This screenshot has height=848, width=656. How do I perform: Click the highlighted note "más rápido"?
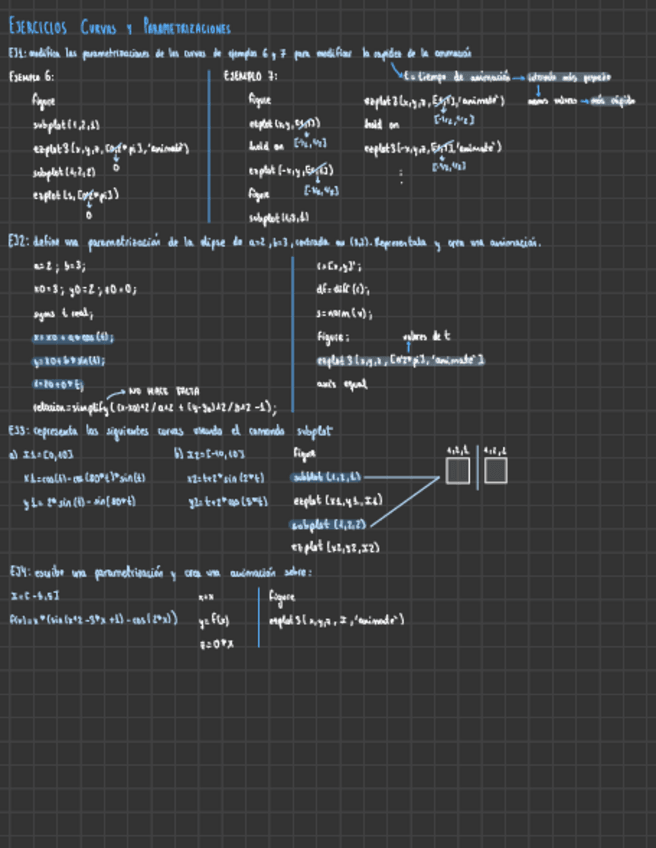pos(613,101)
